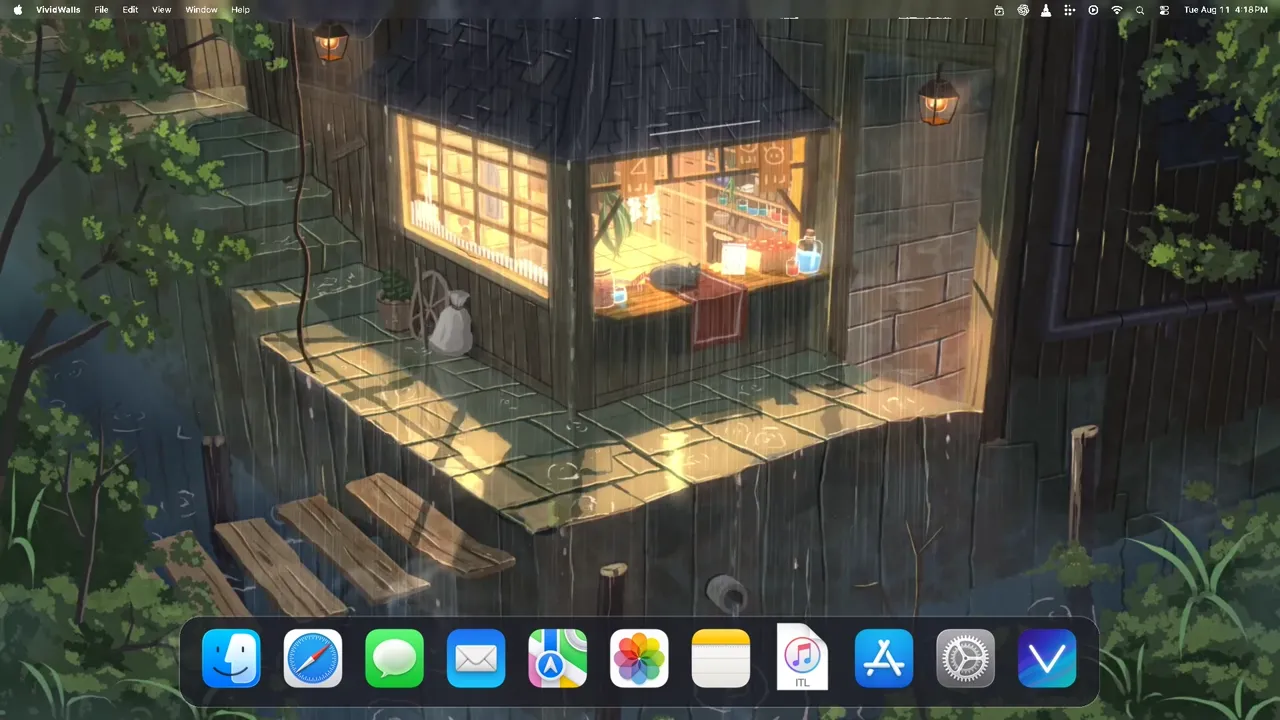Open System Settings from the Dock
The width and height of the screenshot is (1280, 720).
[966, 659]
